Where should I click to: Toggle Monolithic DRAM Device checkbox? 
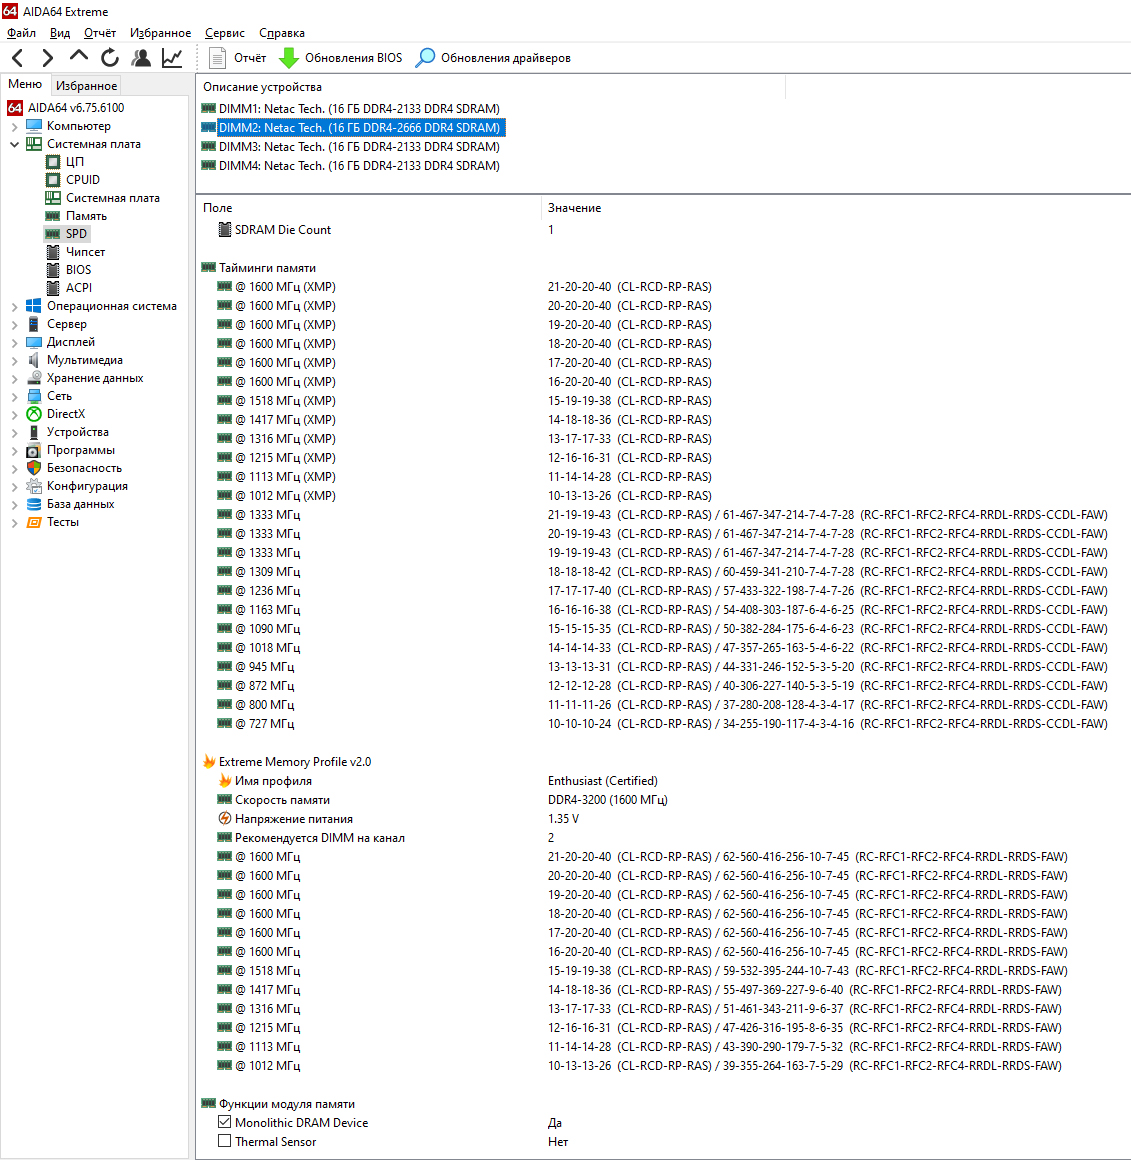tap(225, 1122)
